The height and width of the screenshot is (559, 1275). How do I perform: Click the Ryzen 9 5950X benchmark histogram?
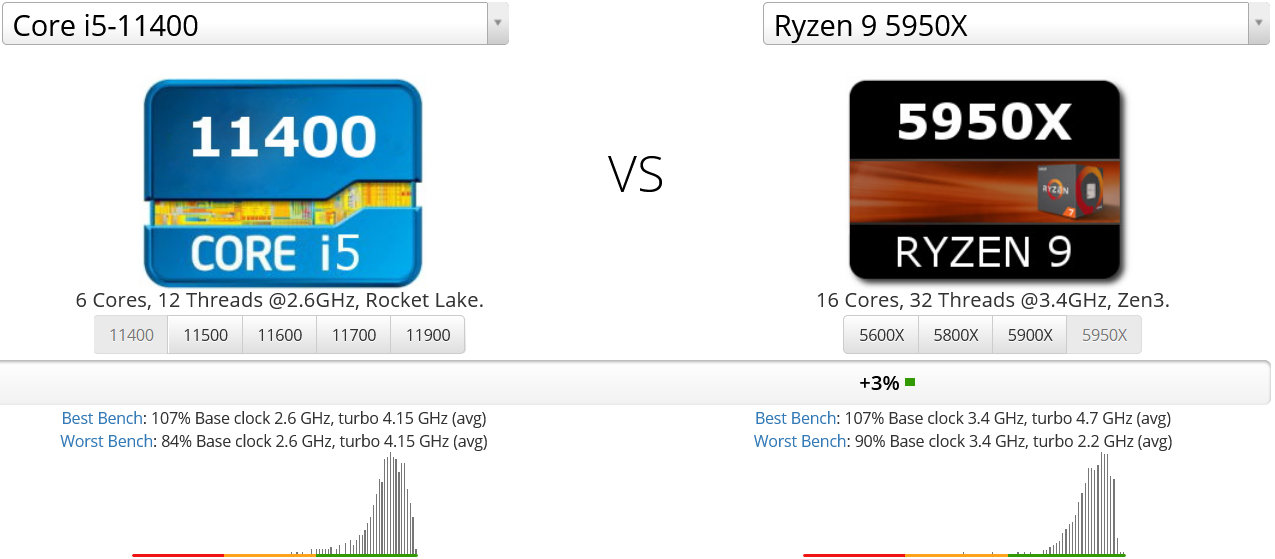tap(964, 504)
